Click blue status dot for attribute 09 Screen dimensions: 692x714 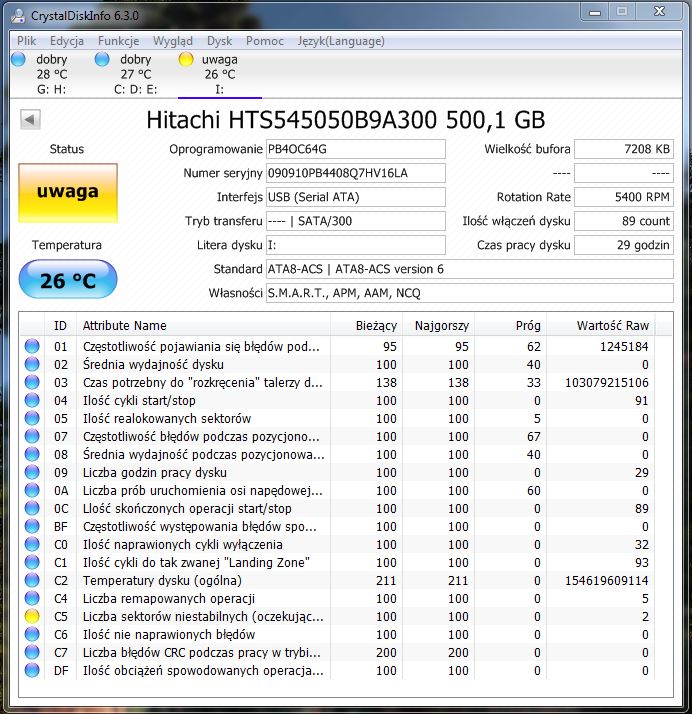point(32,472)
